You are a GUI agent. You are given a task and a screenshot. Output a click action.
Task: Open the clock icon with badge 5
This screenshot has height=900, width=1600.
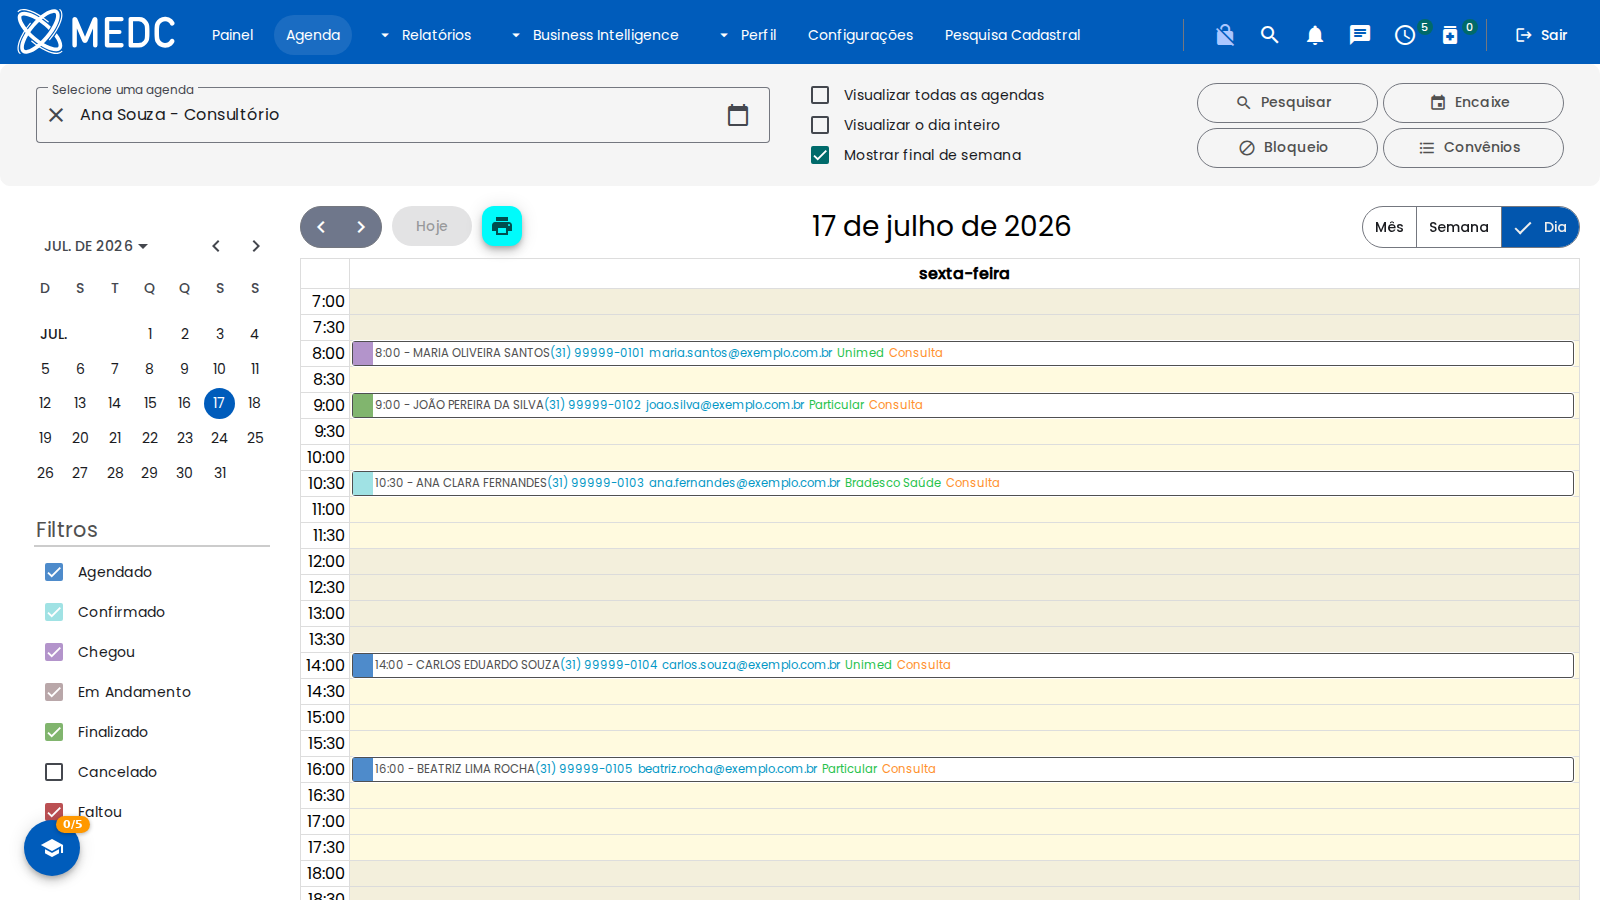coord(1405,35)
